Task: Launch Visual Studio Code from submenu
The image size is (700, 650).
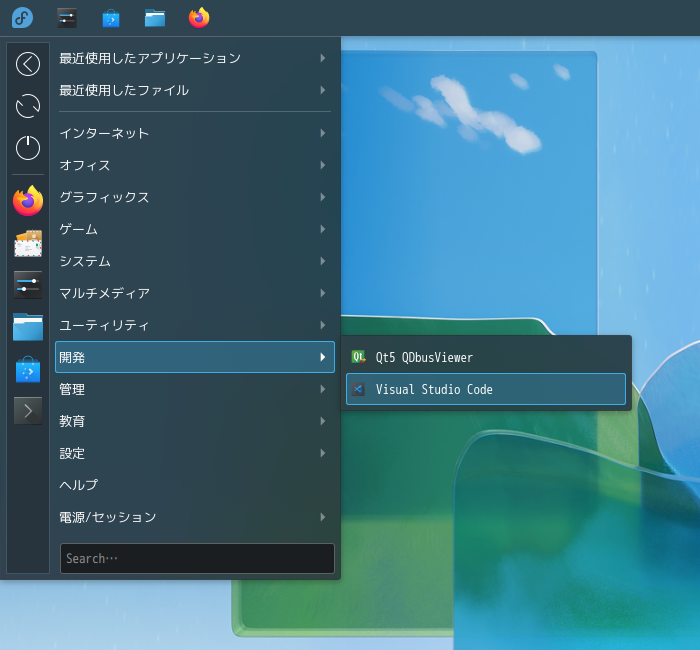Action: (x=486, y=389)
